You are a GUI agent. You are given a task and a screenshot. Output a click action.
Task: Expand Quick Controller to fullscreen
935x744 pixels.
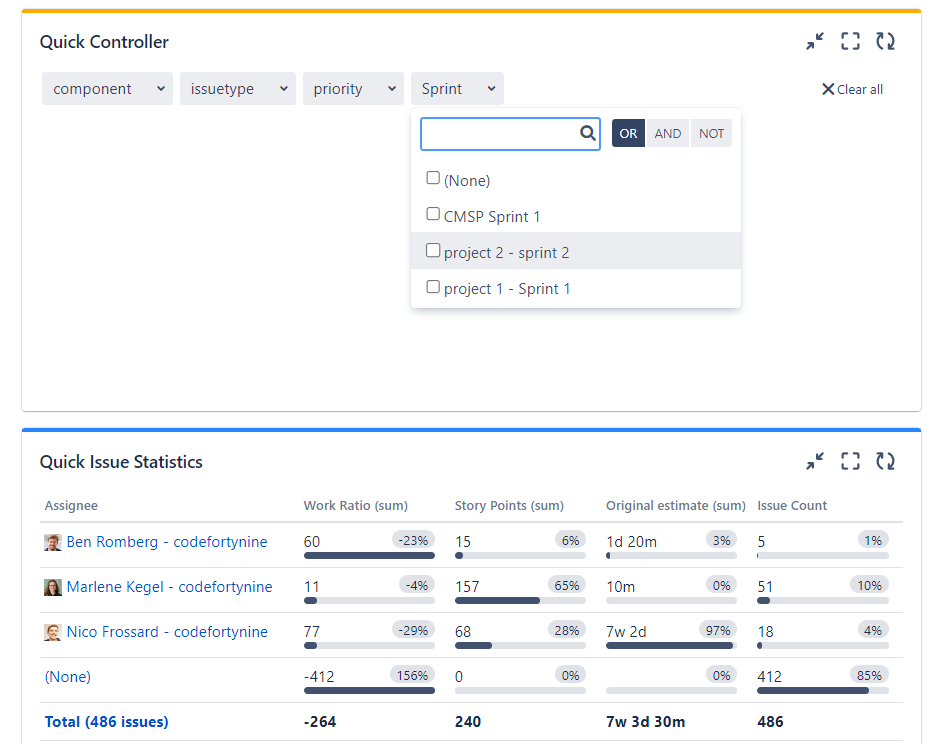(x=850, y=41)
